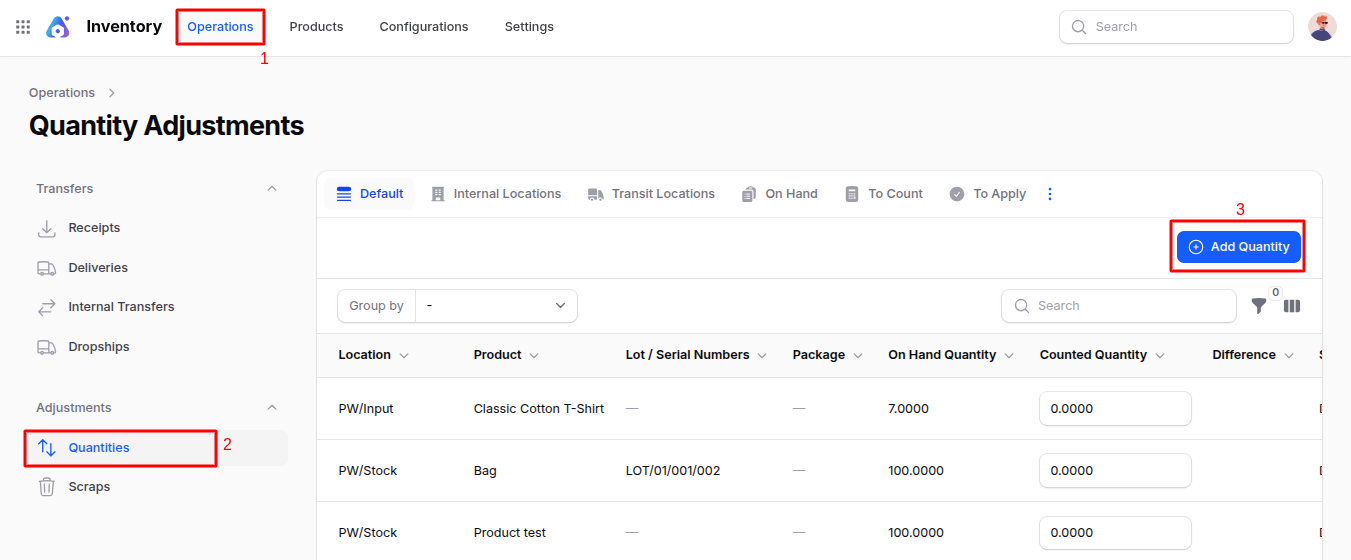
Task: Click the Operations breadcrumb link
Action: point(62,93)
